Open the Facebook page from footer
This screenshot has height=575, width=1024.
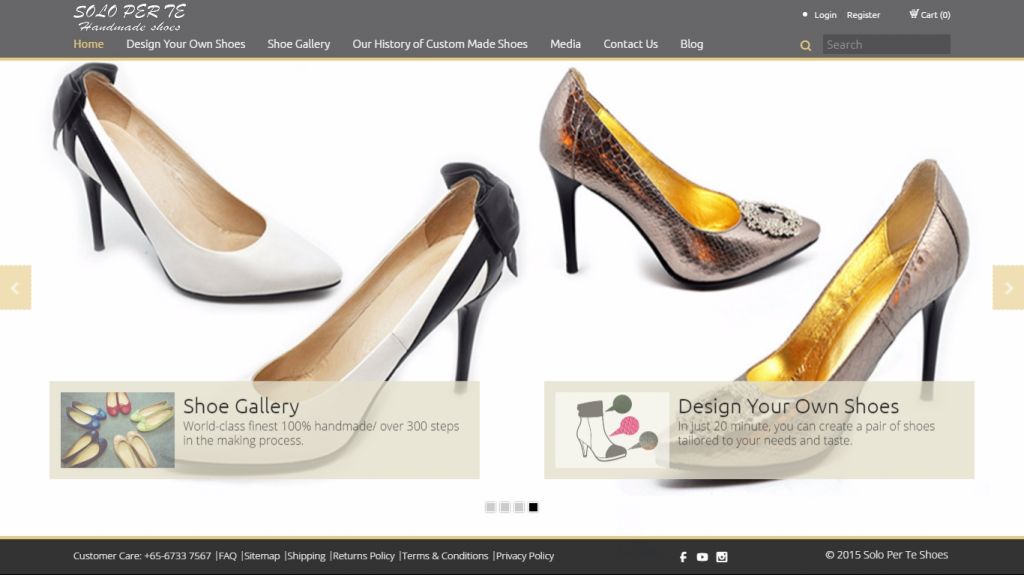683,557
